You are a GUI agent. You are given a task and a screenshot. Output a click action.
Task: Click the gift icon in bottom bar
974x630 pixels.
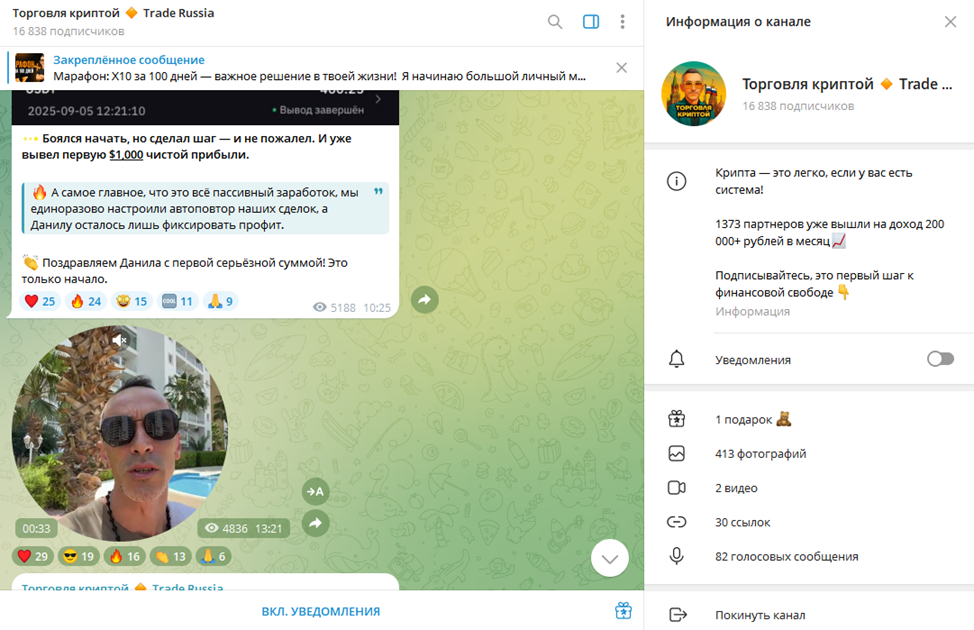[623, 611]
